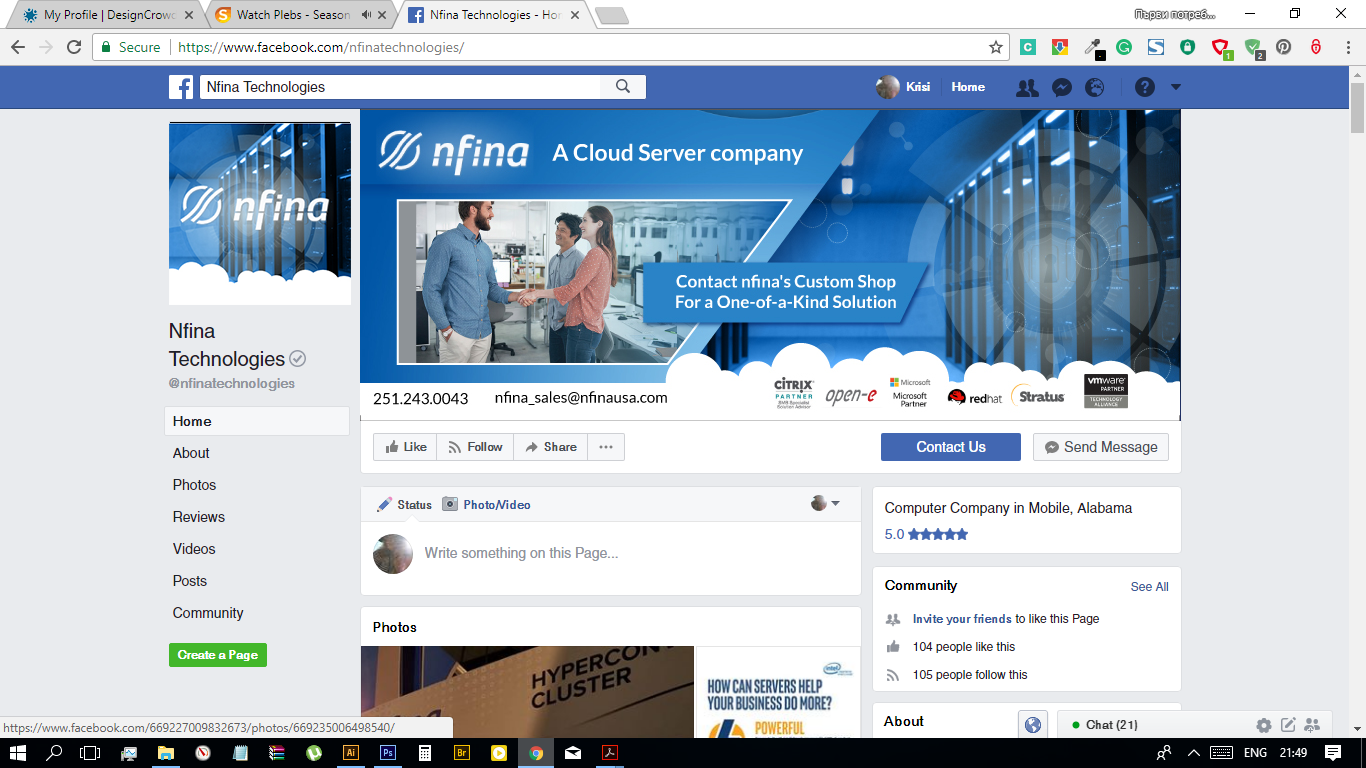Open Facebook friend requests icon

(1027, 87)
